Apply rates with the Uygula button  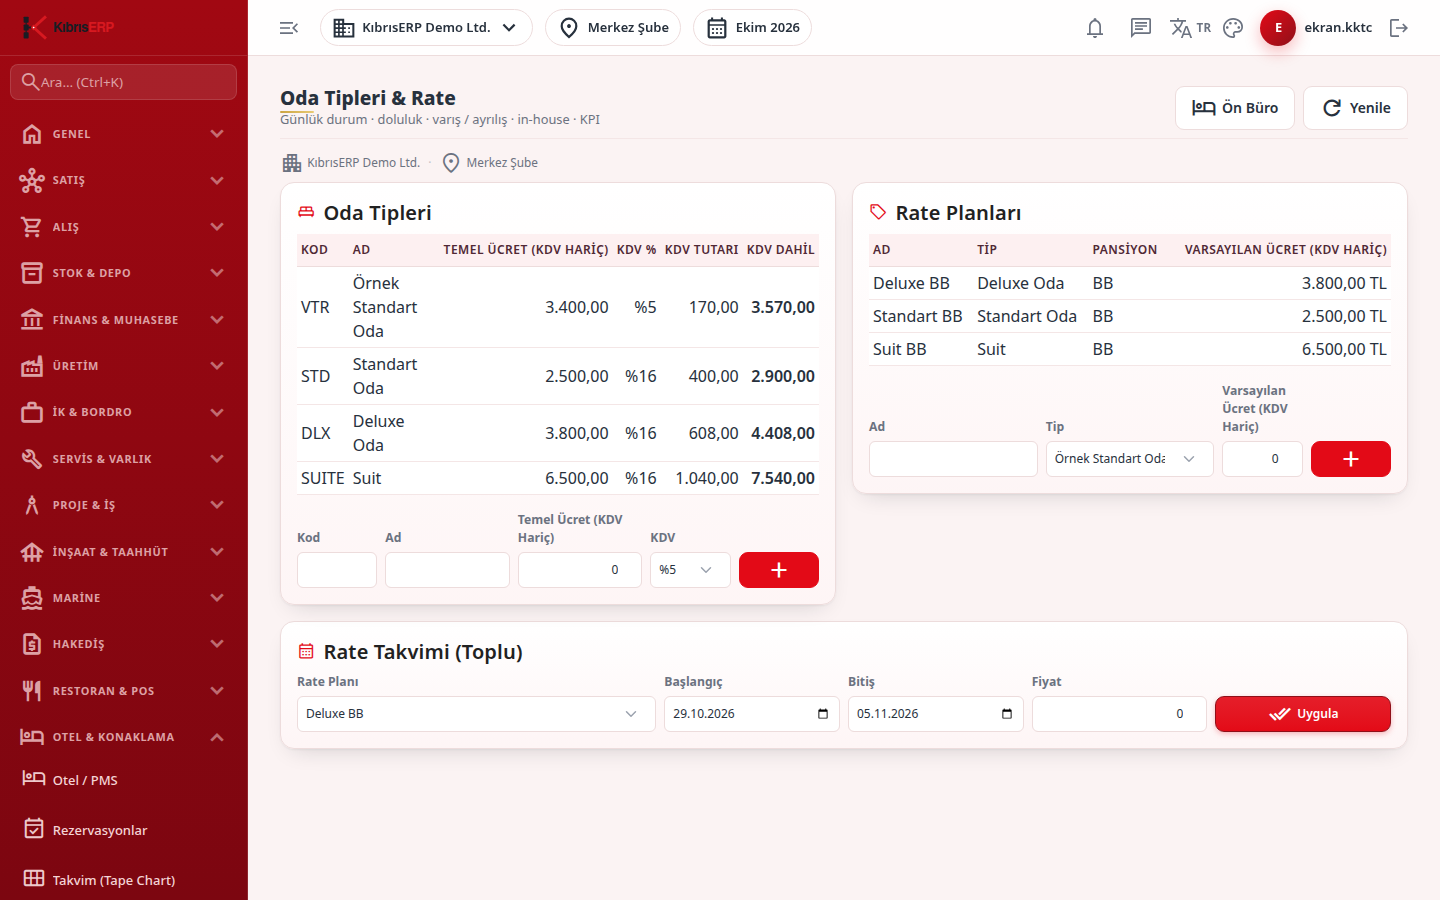click(1303, 714)
